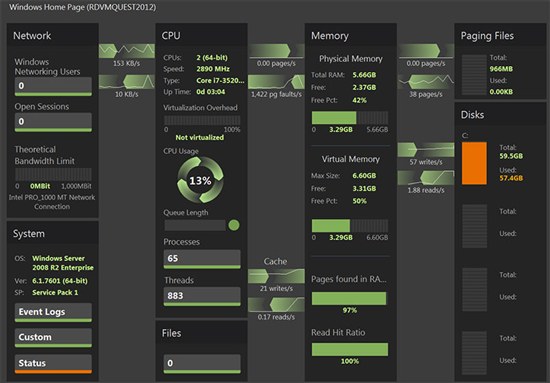Click the CPU Usage 13% spinner gauge

point(200,180)
